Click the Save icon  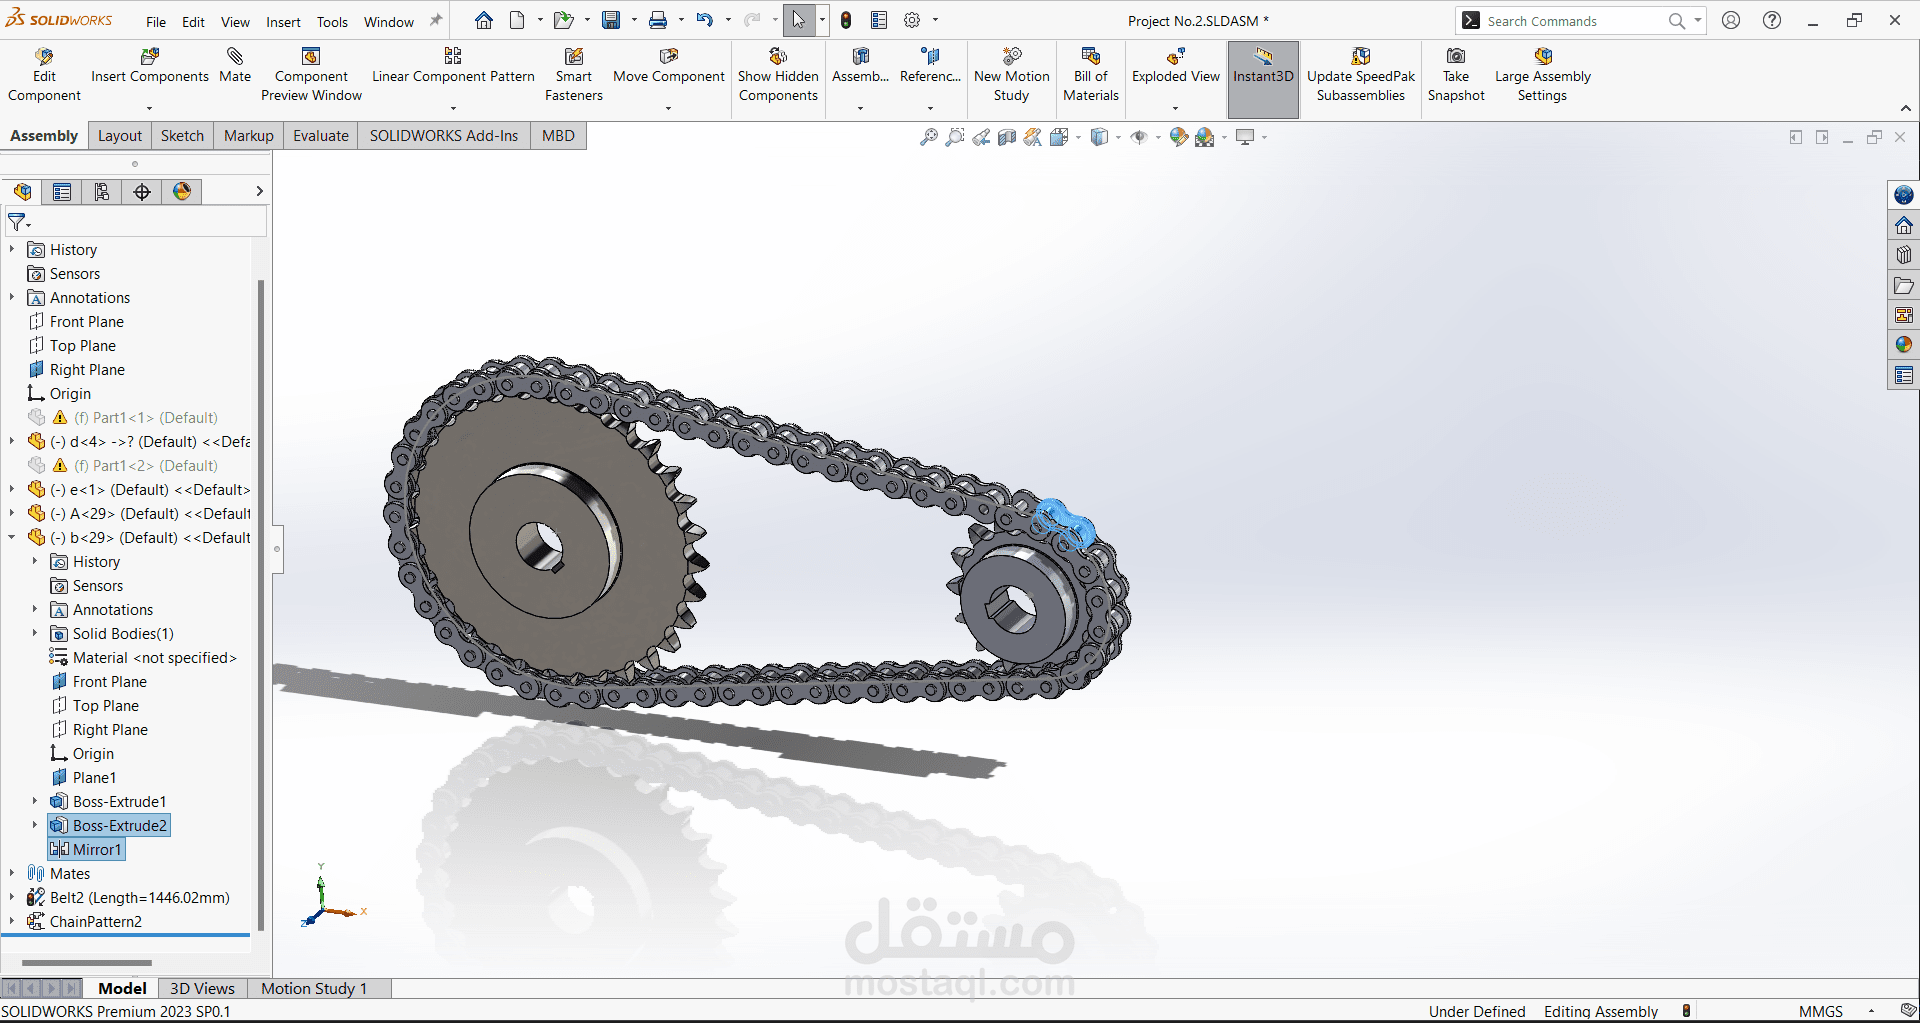click(x=611, y=20)
